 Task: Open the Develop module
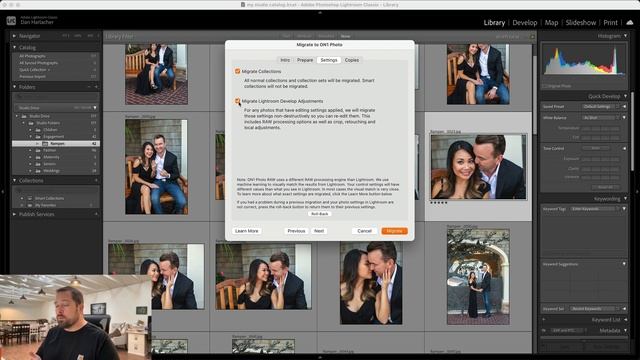click(x=525, y=23)
